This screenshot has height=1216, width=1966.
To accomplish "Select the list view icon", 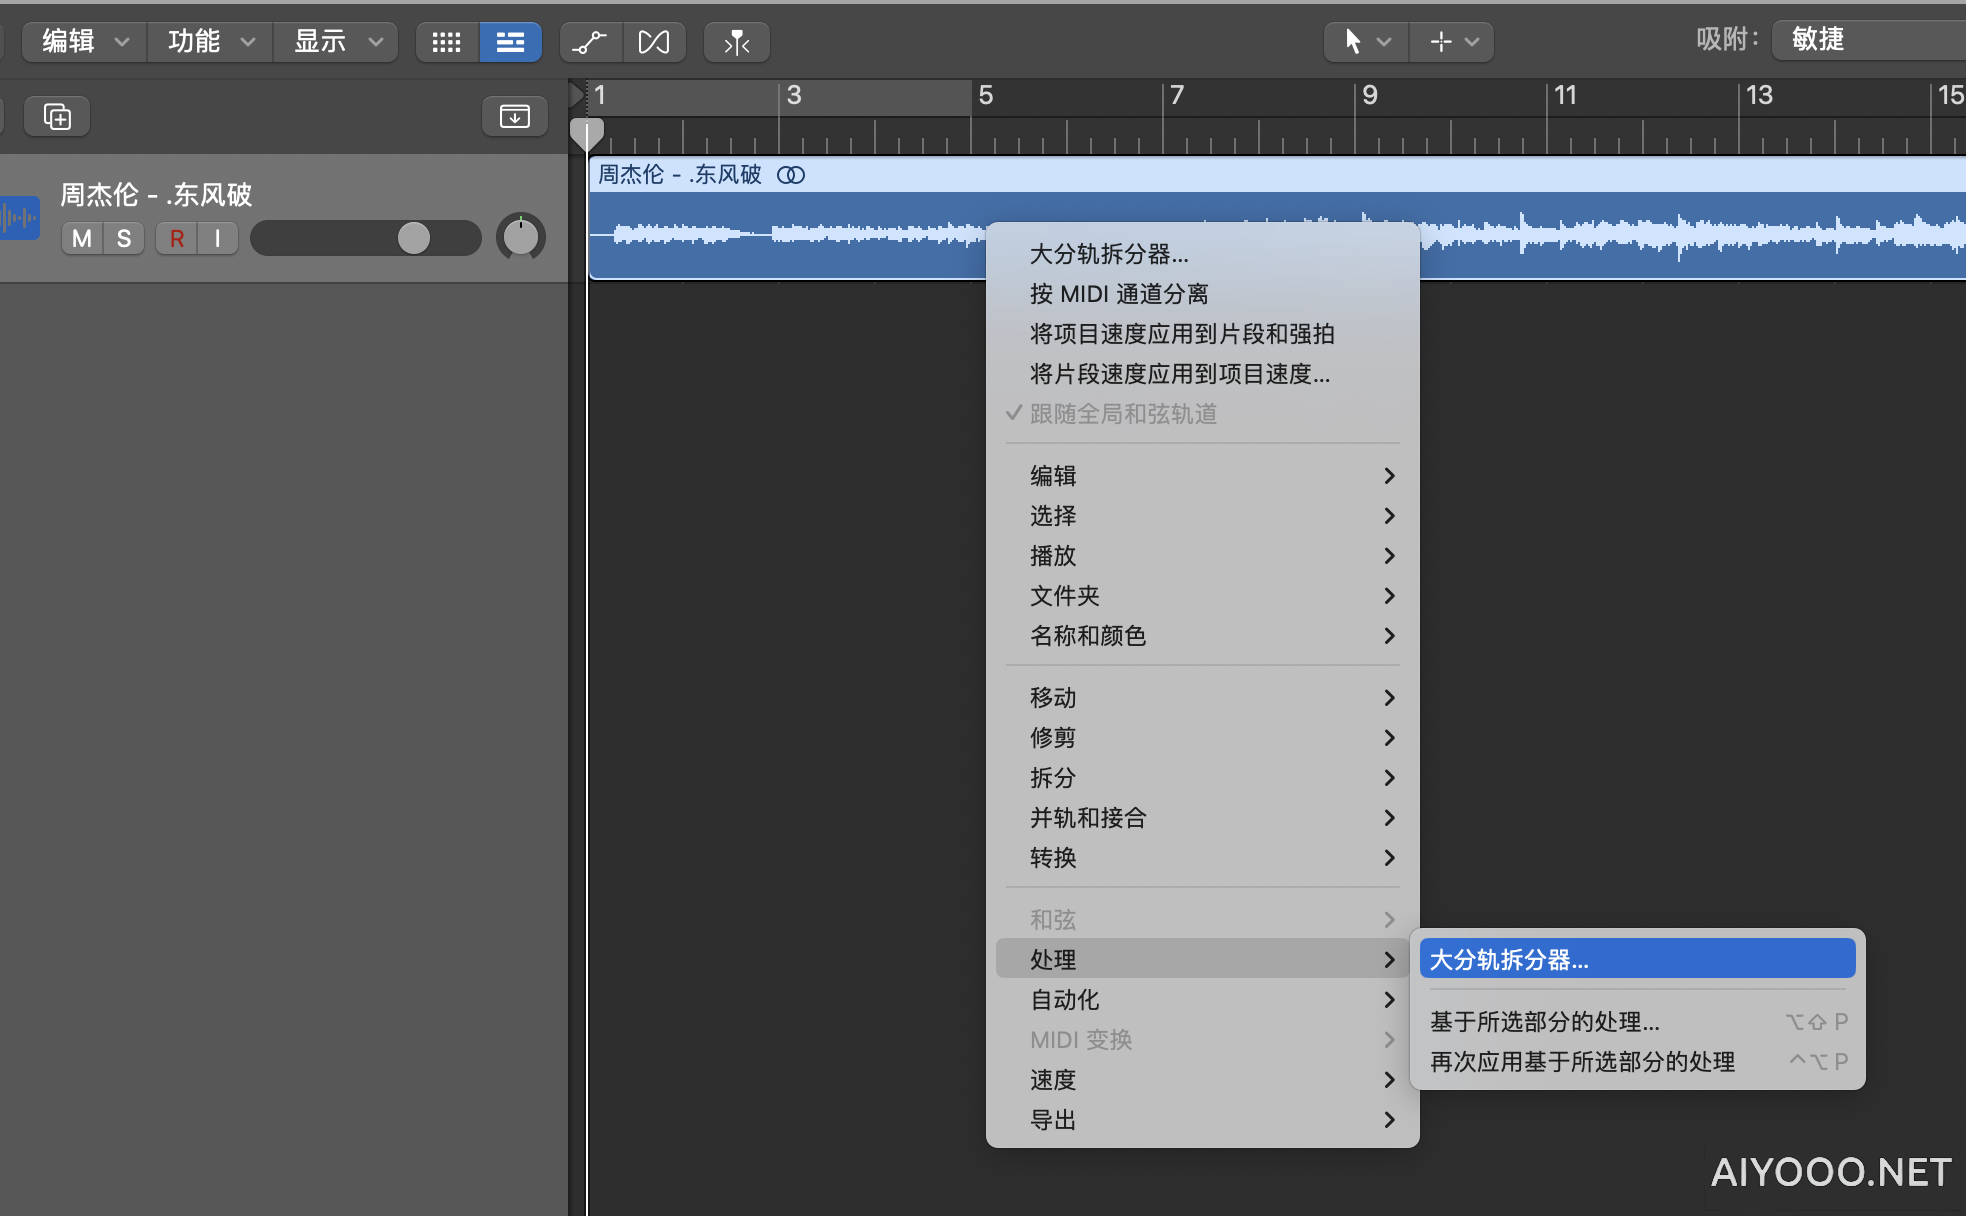I will 511,42.
